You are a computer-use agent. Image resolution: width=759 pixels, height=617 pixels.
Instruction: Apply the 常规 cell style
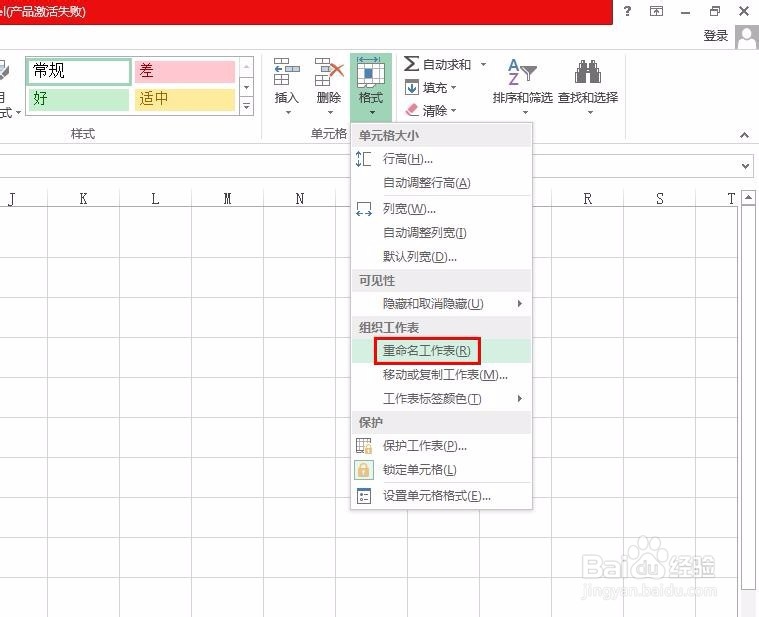[79, 71]
